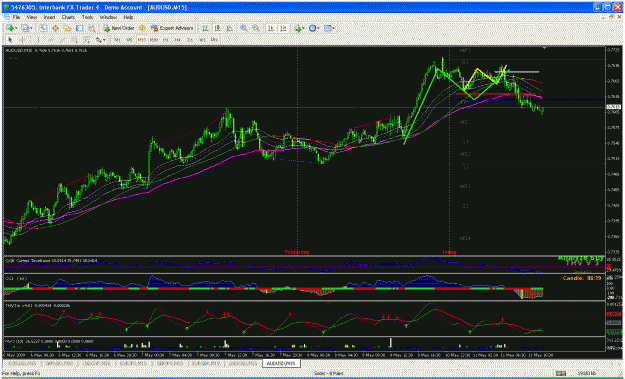The height and width of the screenshot is (379, 625).
Task: Select the Cursor arrow tool
Action: click(10, 40)
